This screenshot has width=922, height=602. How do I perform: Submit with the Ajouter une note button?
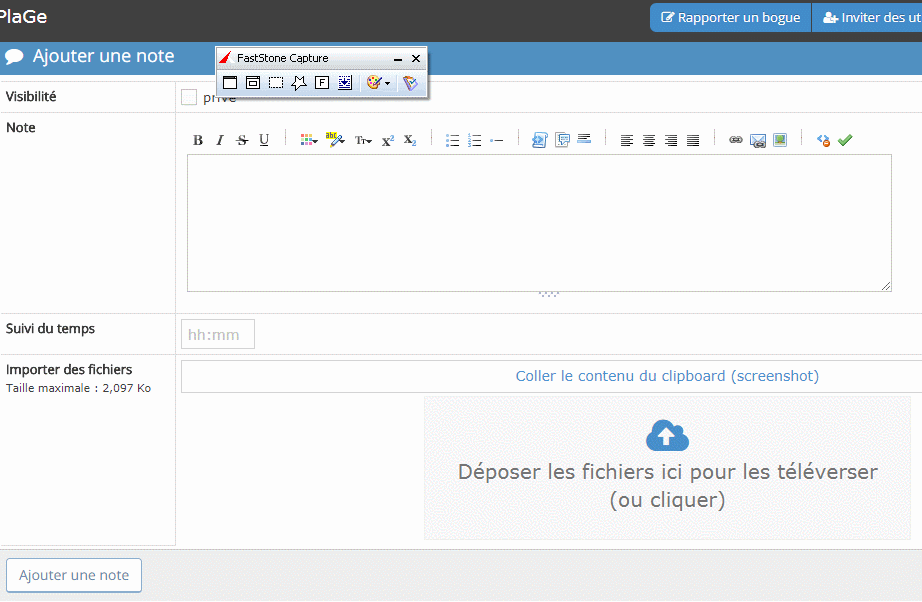tap(74, 575)
